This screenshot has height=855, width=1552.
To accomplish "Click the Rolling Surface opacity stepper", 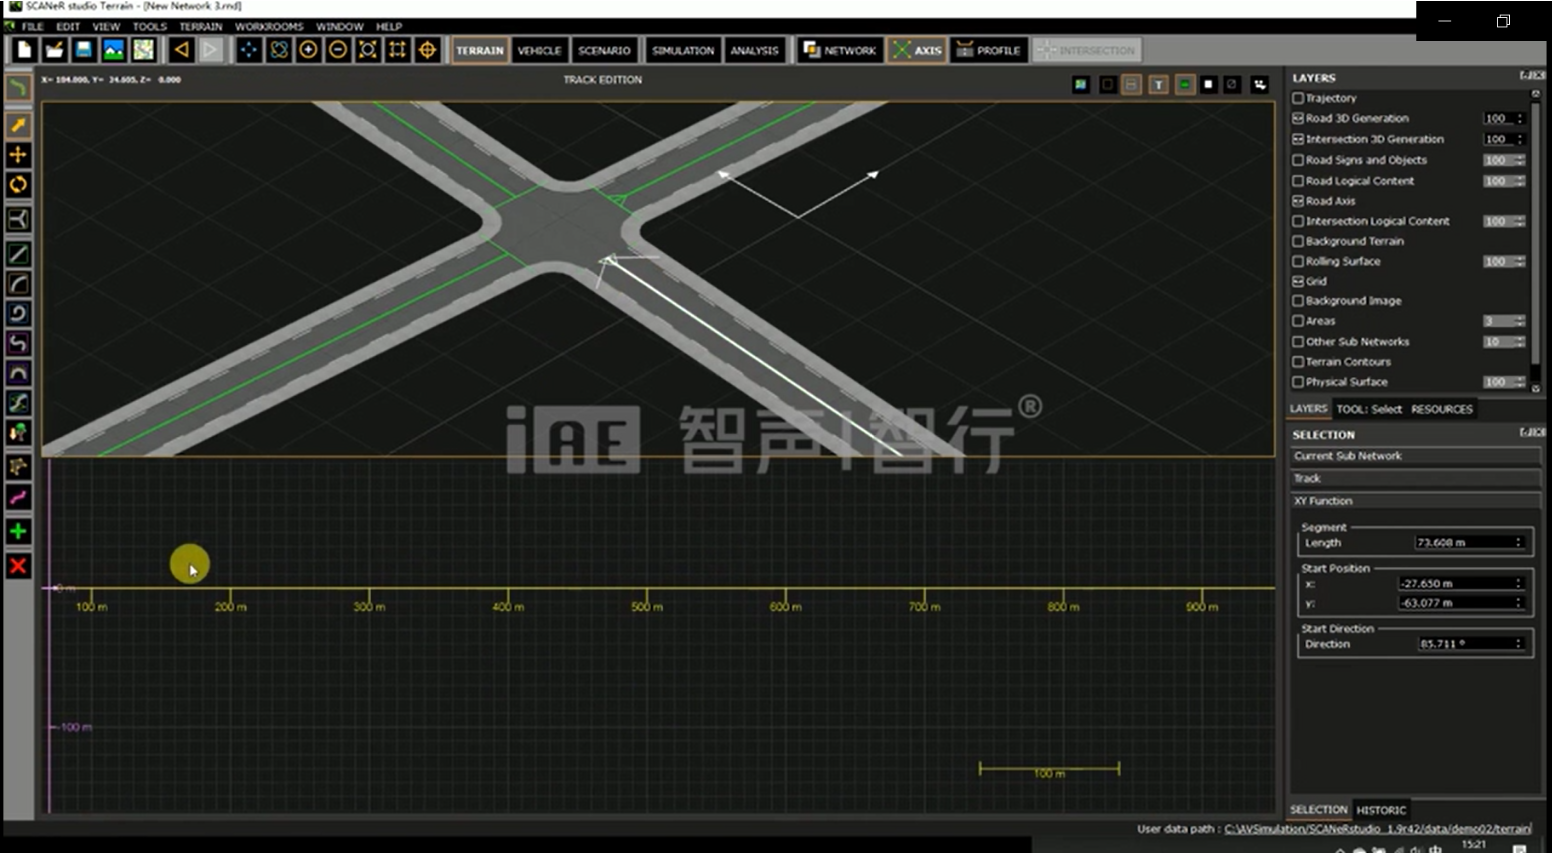I will click(1520, 261).
